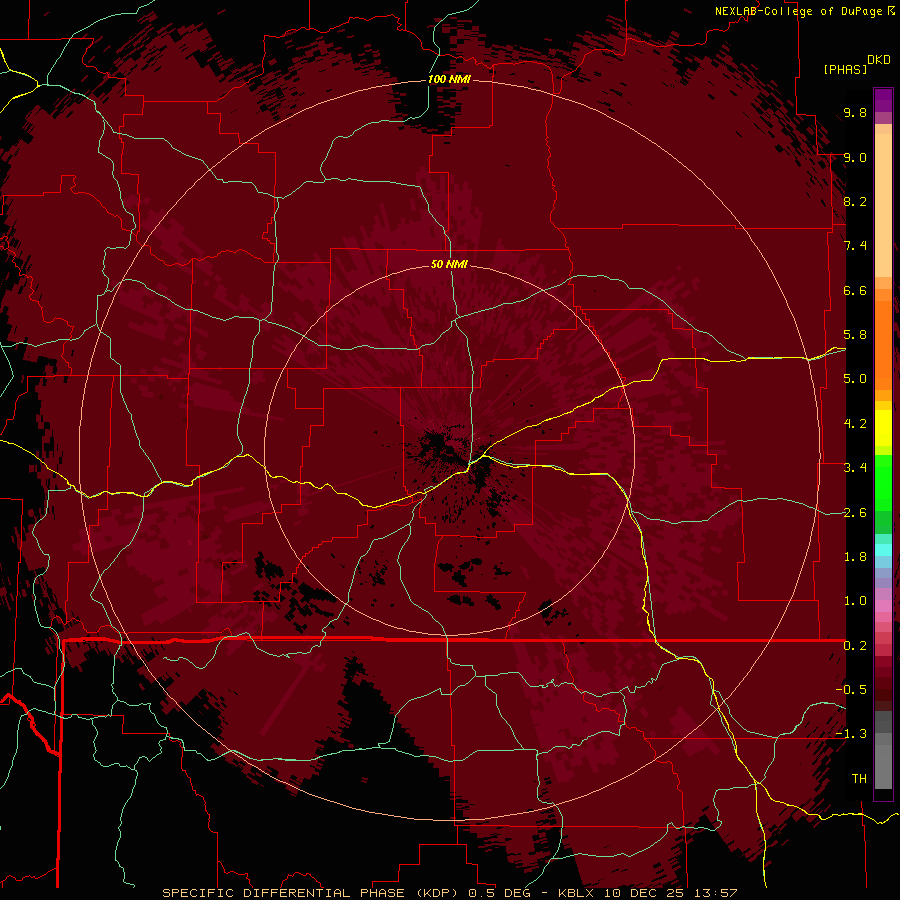This screenshot has height=900, width=900.
Task: Click the 3.4 scale value
Action: 855,468
